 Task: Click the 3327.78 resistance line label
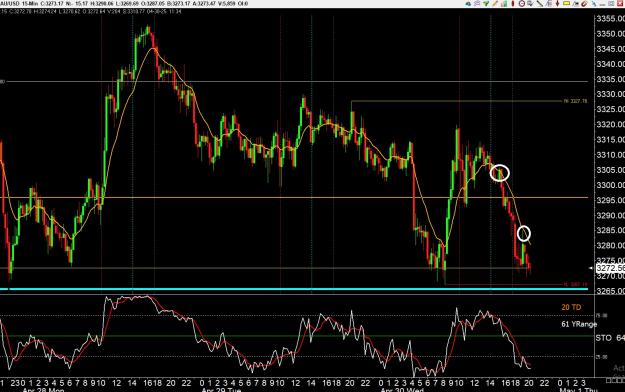[575, 101]
